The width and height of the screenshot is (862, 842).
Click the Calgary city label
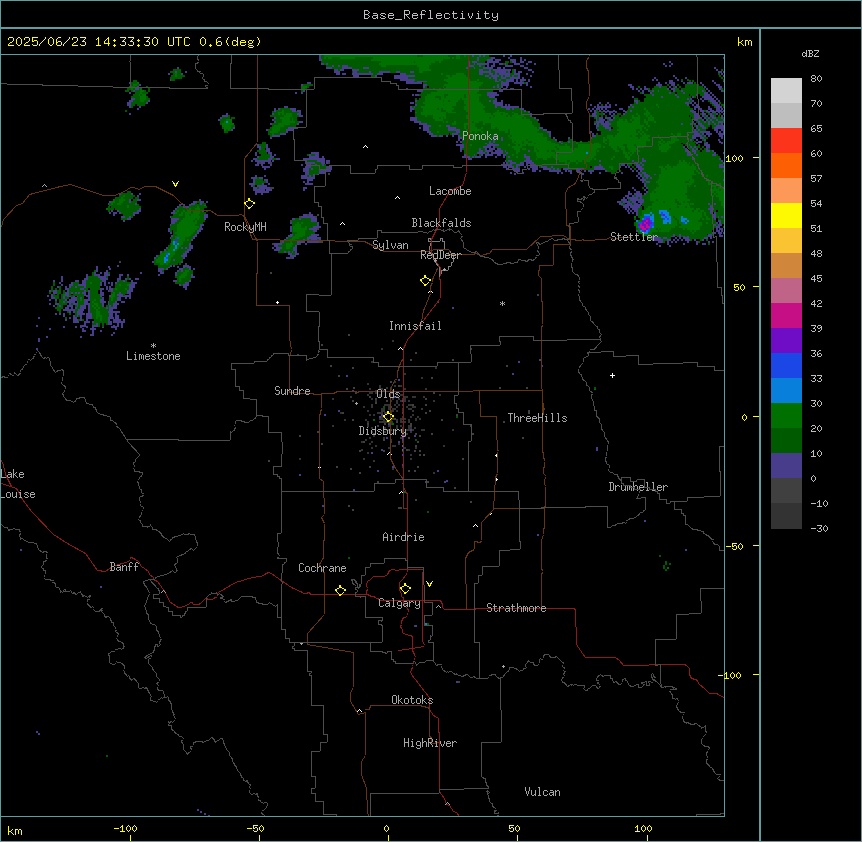(399, 603)
